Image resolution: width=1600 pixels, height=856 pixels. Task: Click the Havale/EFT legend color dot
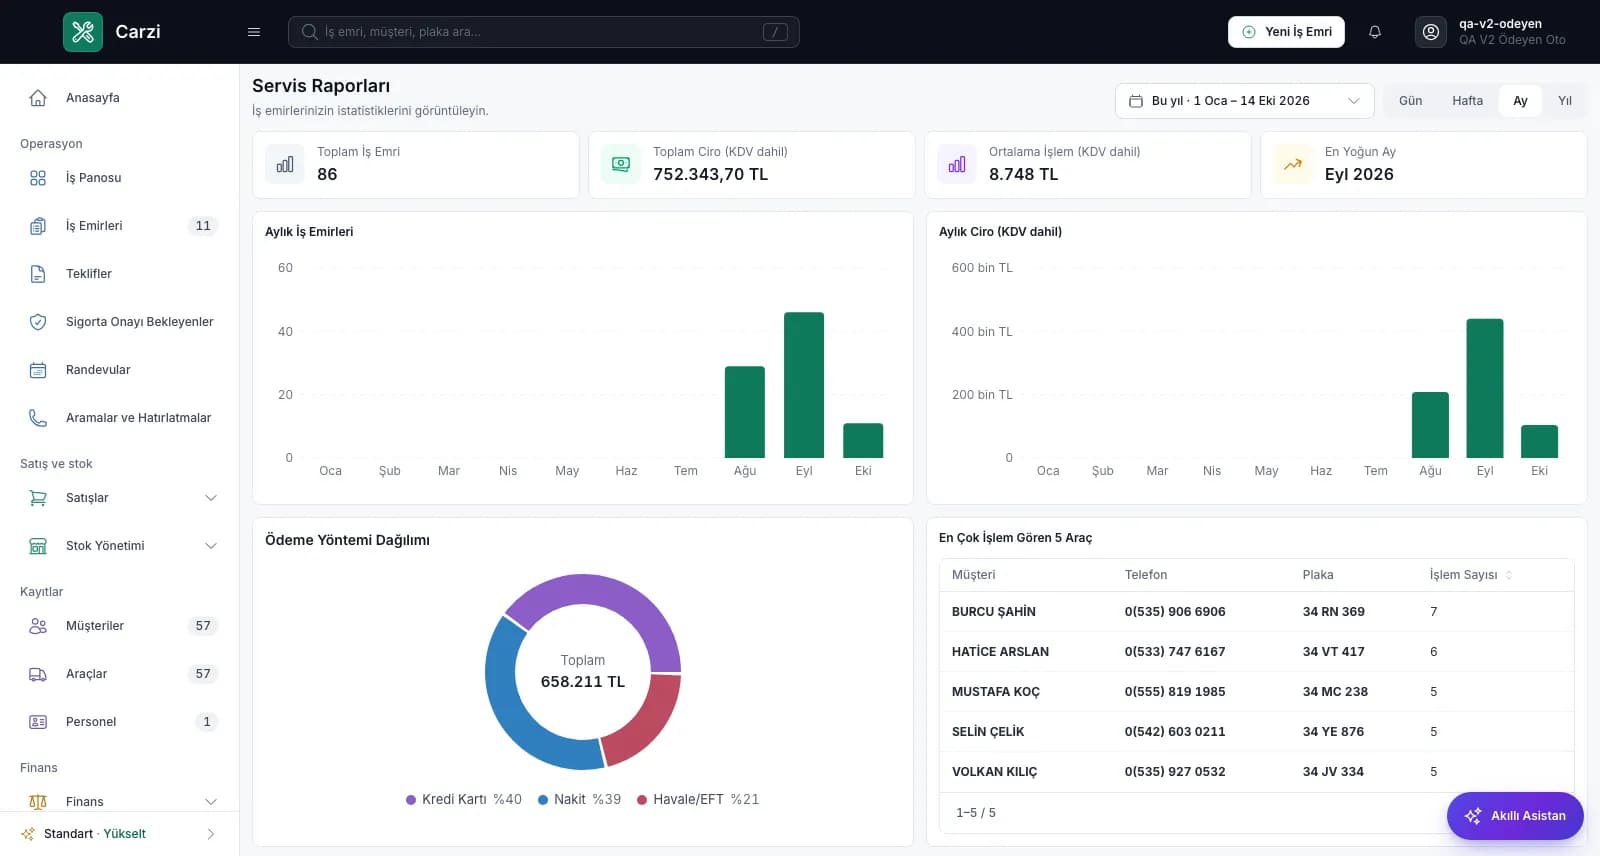coord(642,800)
